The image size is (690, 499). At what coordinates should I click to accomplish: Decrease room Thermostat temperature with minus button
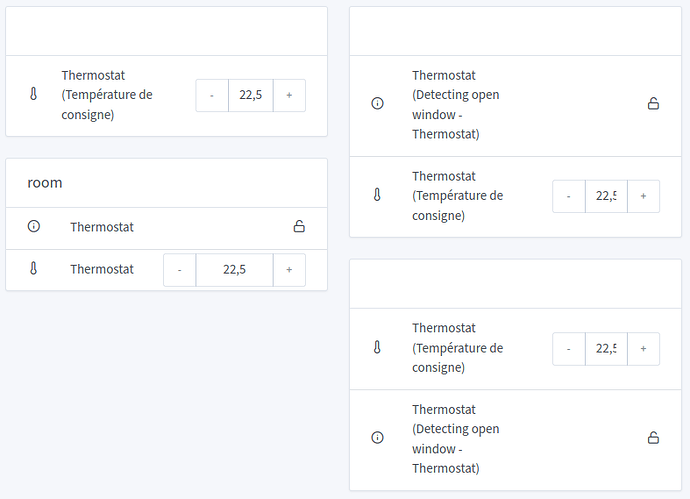[180, 270]
